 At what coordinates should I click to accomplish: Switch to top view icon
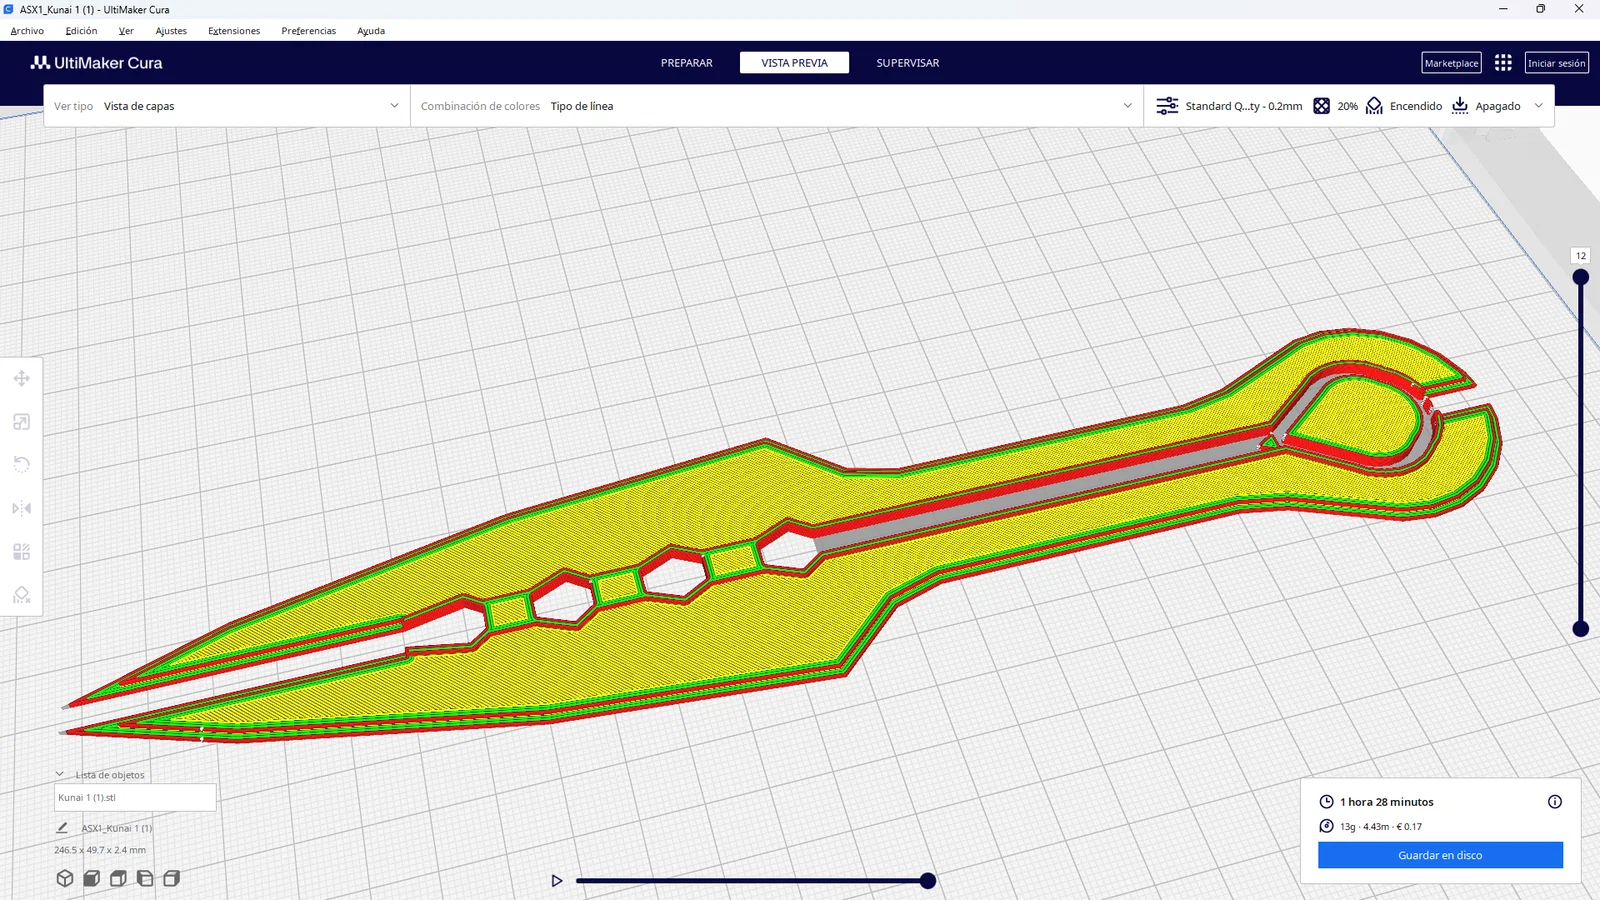[x=118, y=878]
